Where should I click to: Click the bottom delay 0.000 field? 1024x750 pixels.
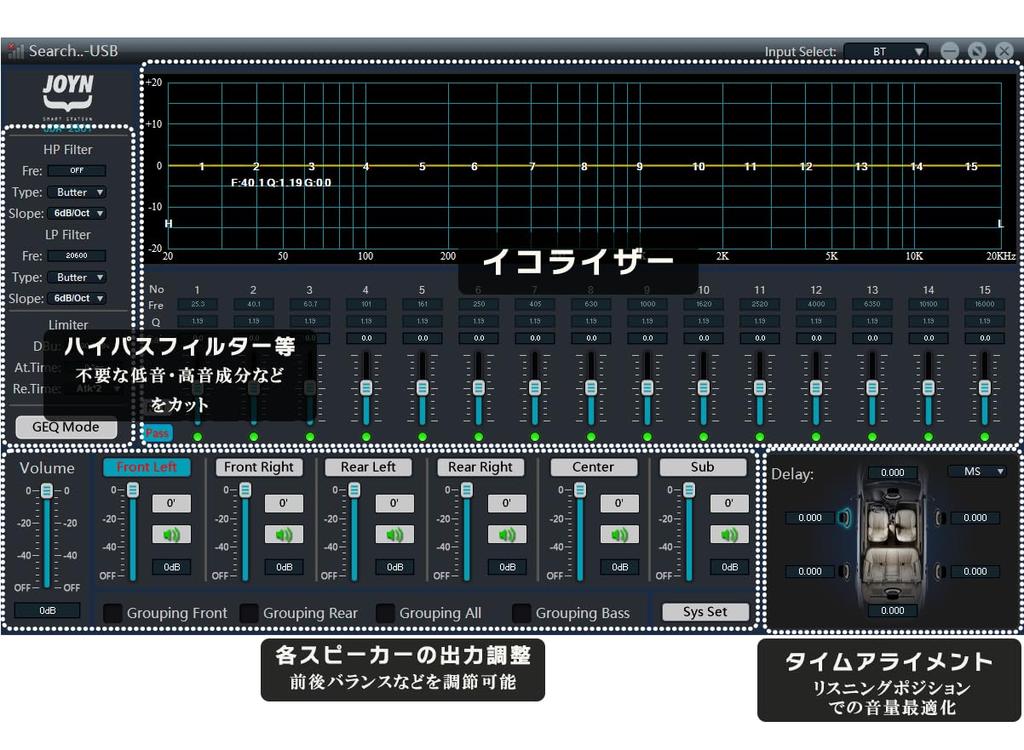pos(893,610)
